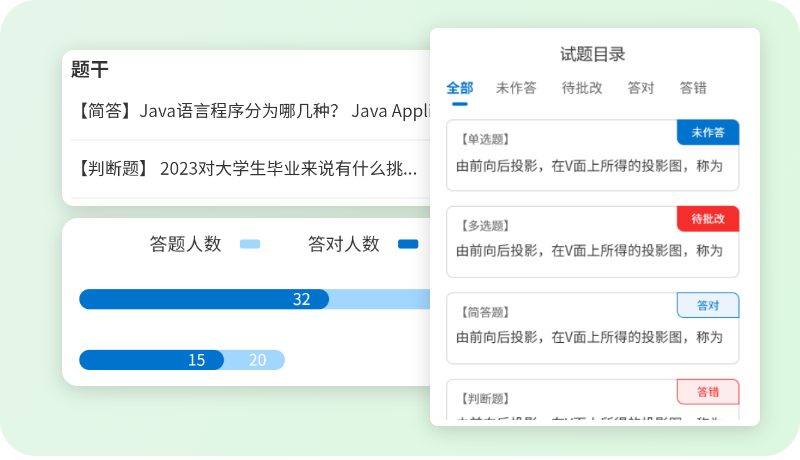Toggle the 答题人数 legend color swatch
The image size is (800, 460).
(250, 244)
